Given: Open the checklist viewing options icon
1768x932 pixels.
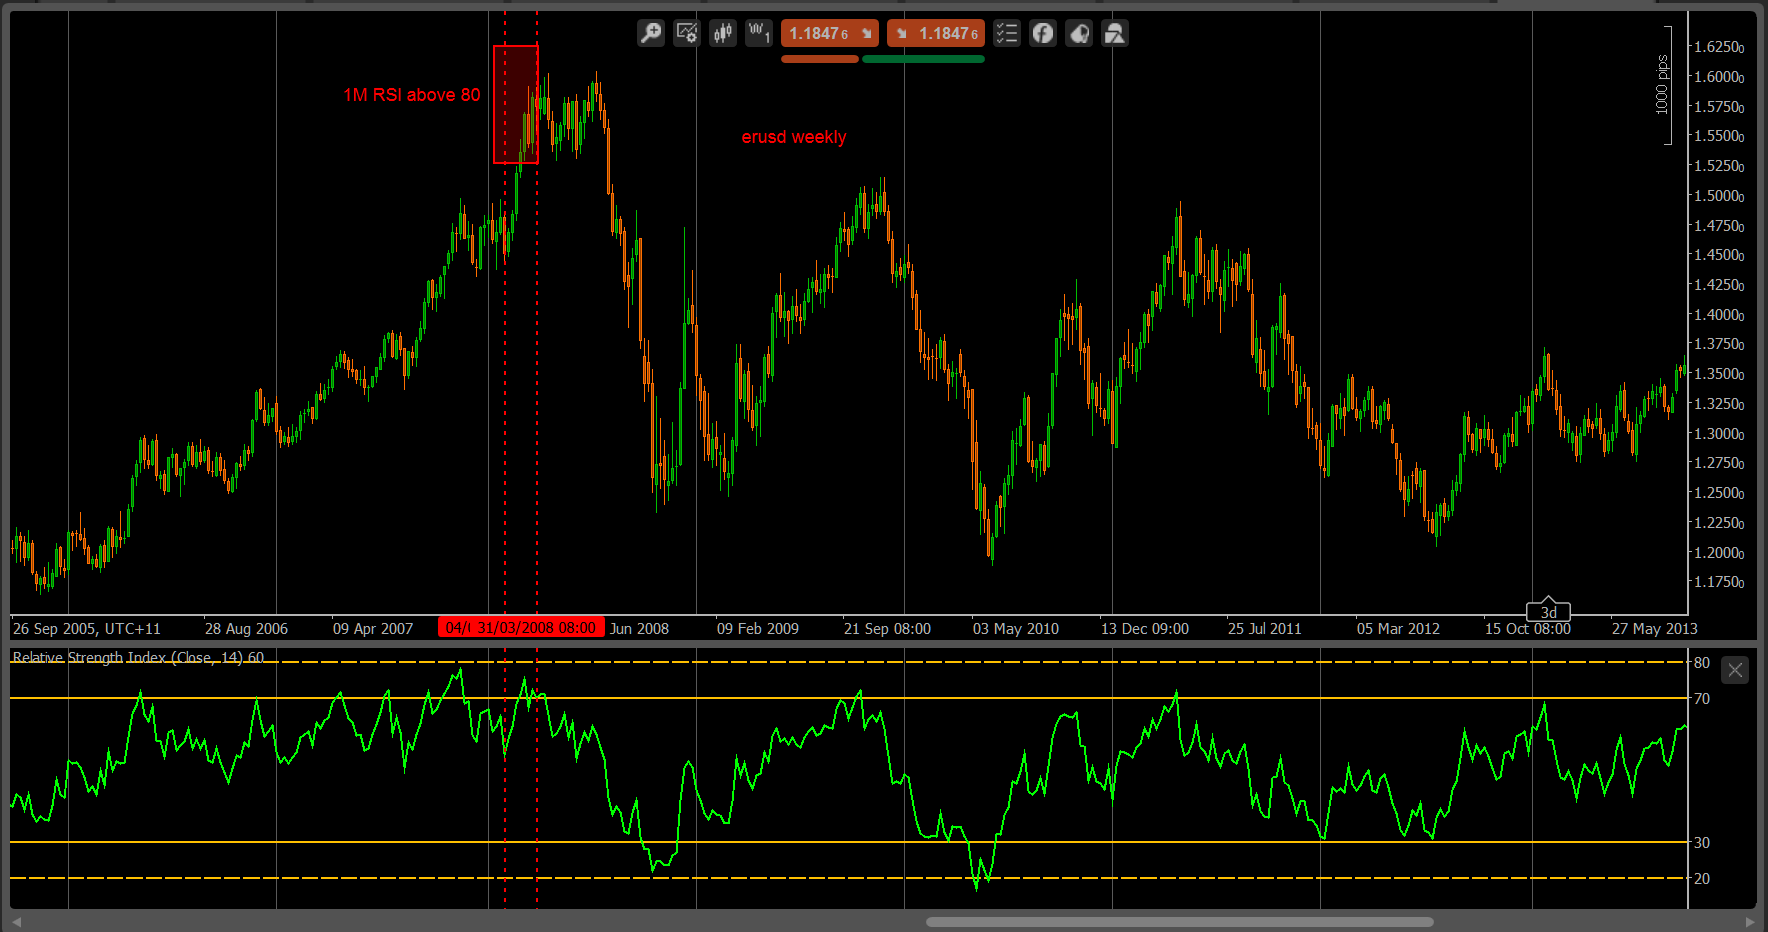Looking at the screenshot, I should (x=1007, y=34).
